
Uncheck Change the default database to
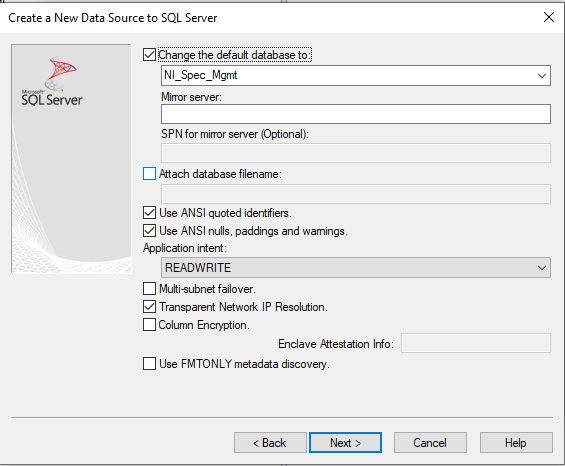click(x=150, y=55)
